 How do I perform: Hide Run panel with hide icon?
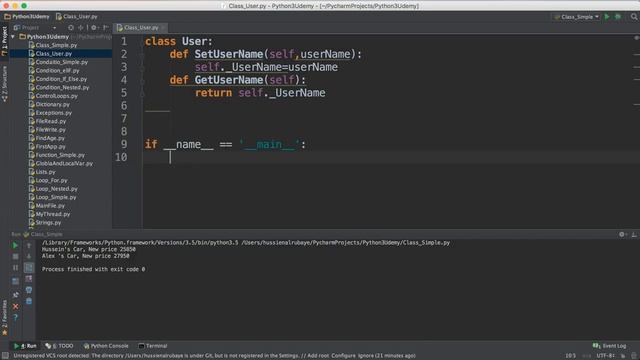(634, 234)
